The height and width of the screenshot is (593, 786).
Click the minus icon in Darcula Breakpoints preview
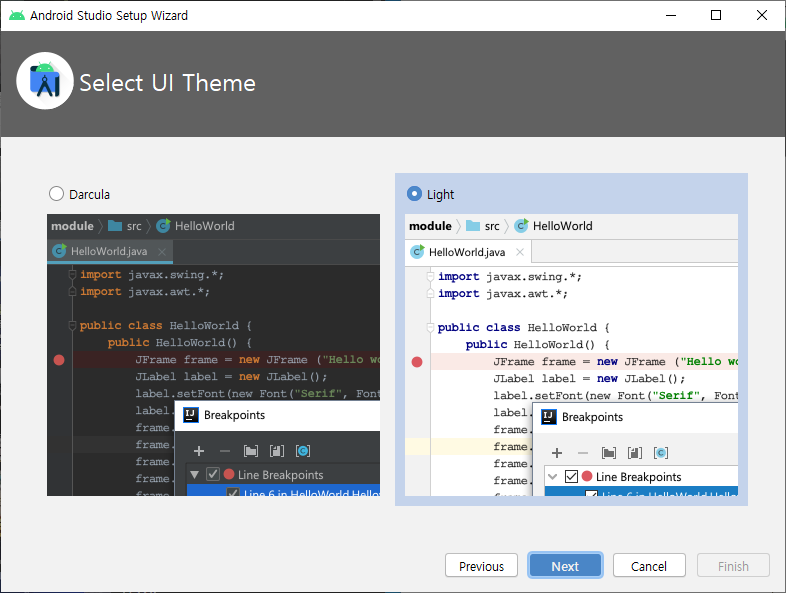click(225, 451)
